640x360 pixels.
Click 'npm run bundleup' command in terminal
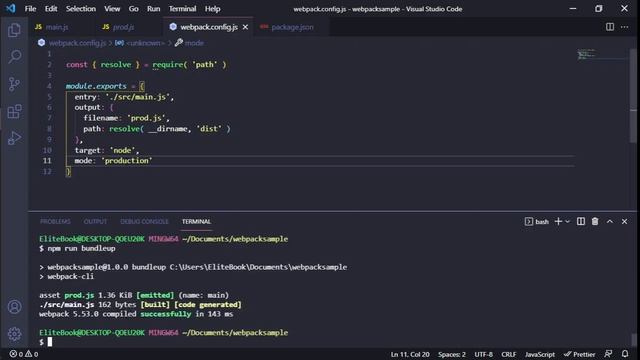(x=81, y=248)
